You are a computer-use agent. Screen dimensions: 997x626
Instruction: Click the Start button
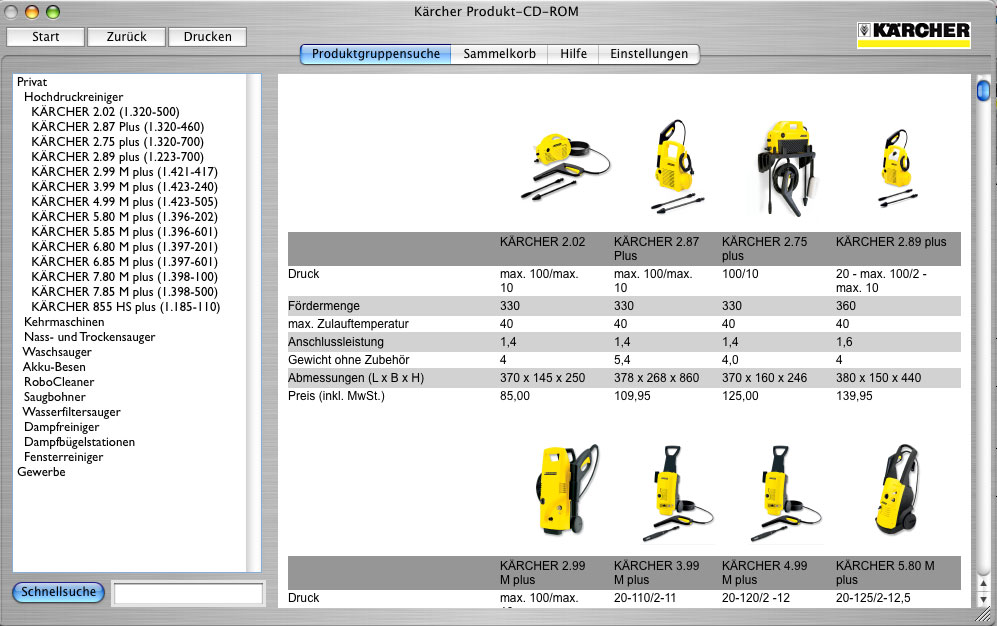point(45,37)
